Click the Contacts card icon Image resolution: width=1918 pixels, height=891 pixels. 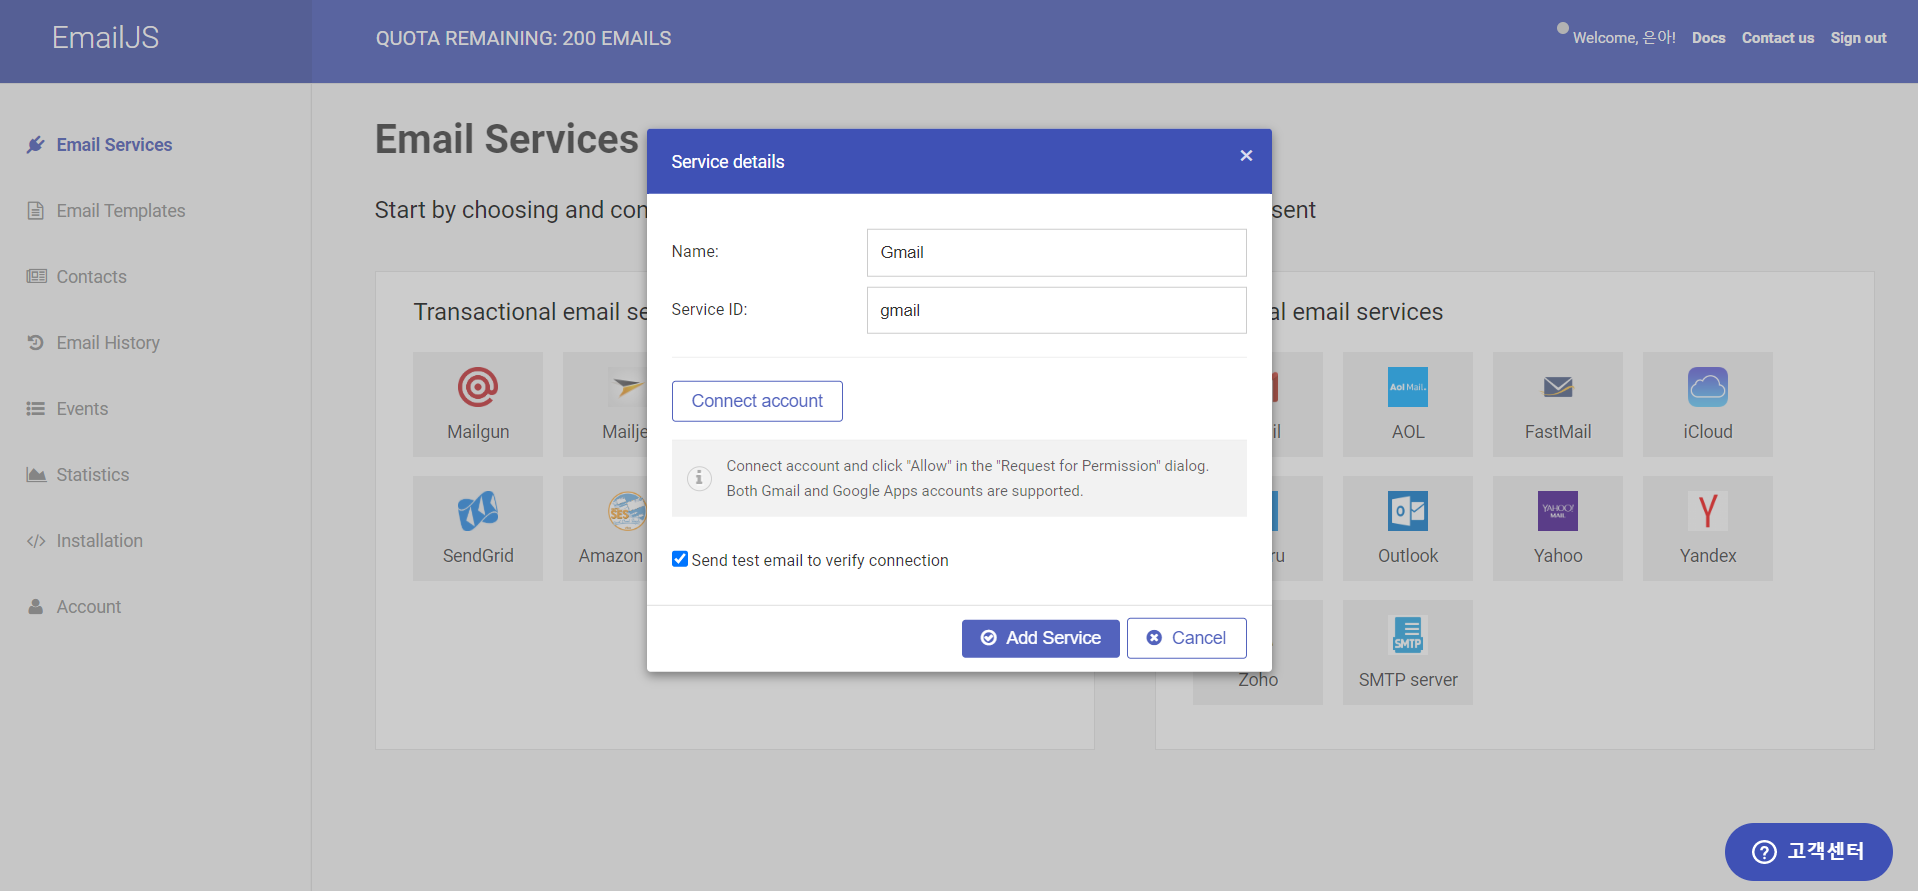[36, 277]
